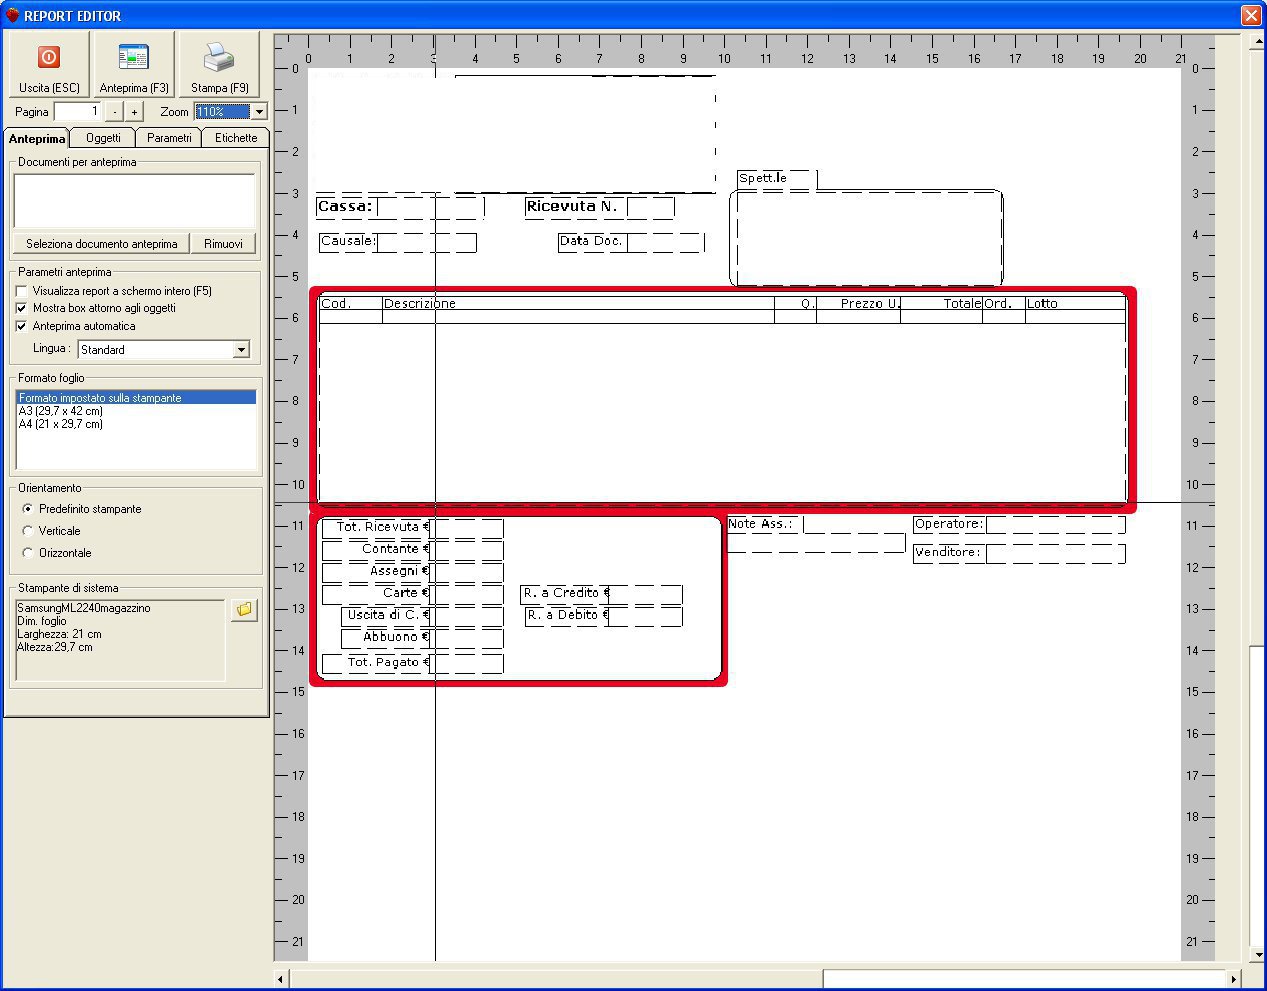
Task: Increase page with plus button
Action: 135,112
